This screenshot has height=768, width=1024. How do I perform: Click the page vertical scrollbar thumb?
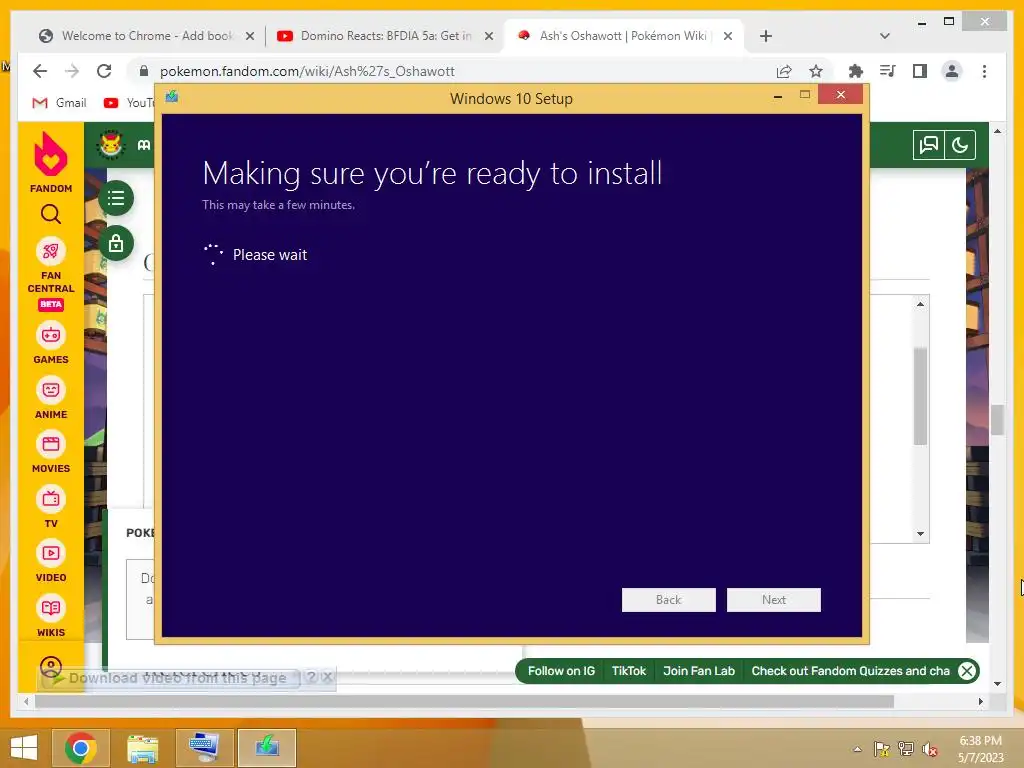(997, 420)
